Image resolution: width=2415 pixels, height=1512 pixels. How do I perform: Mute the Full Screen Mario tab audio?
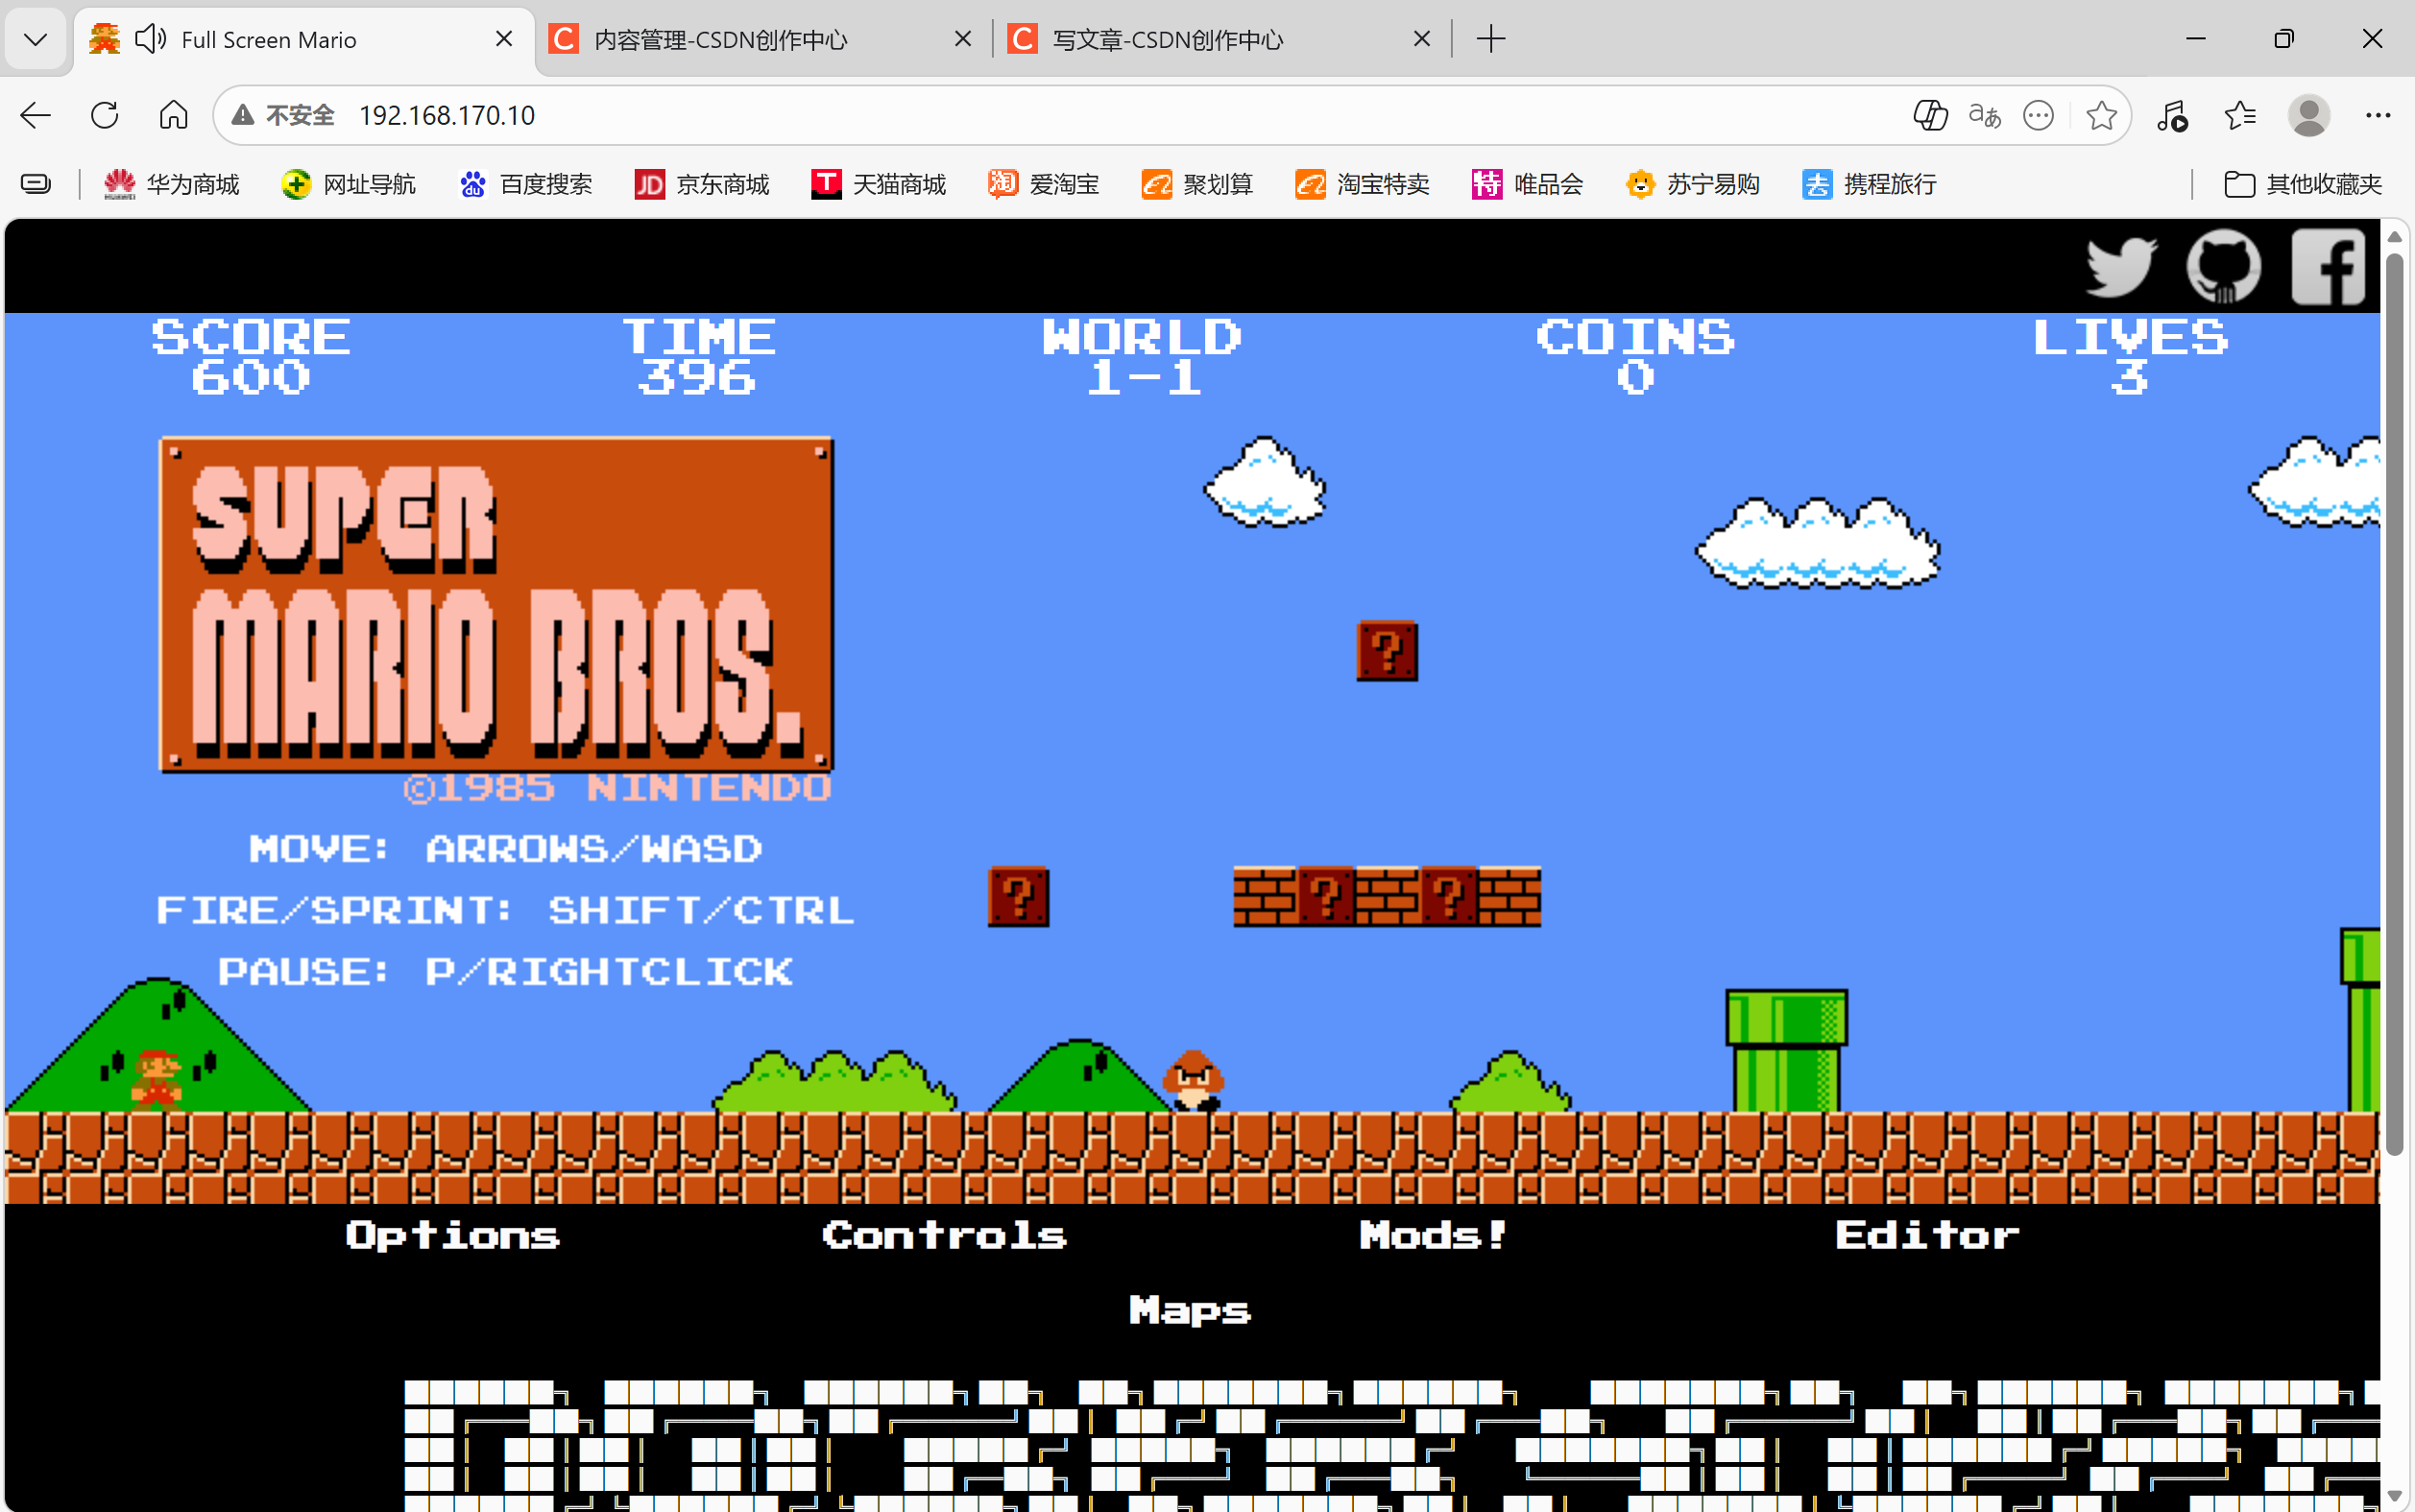click(x=150, y=39)
